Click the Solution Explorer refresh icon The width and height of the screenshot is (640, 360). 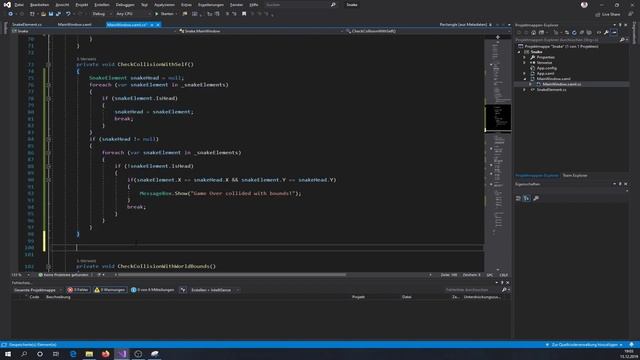pyautogui.click(x=574, y=33)
